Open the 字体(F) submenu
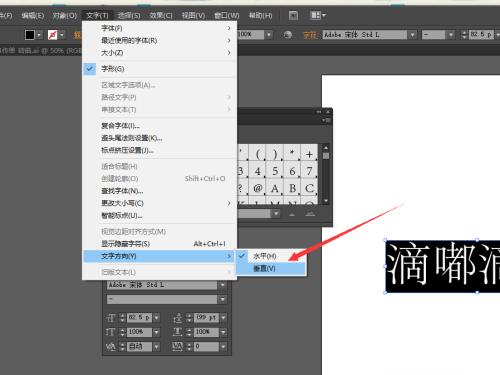500x375 pixels. (159, 28)
